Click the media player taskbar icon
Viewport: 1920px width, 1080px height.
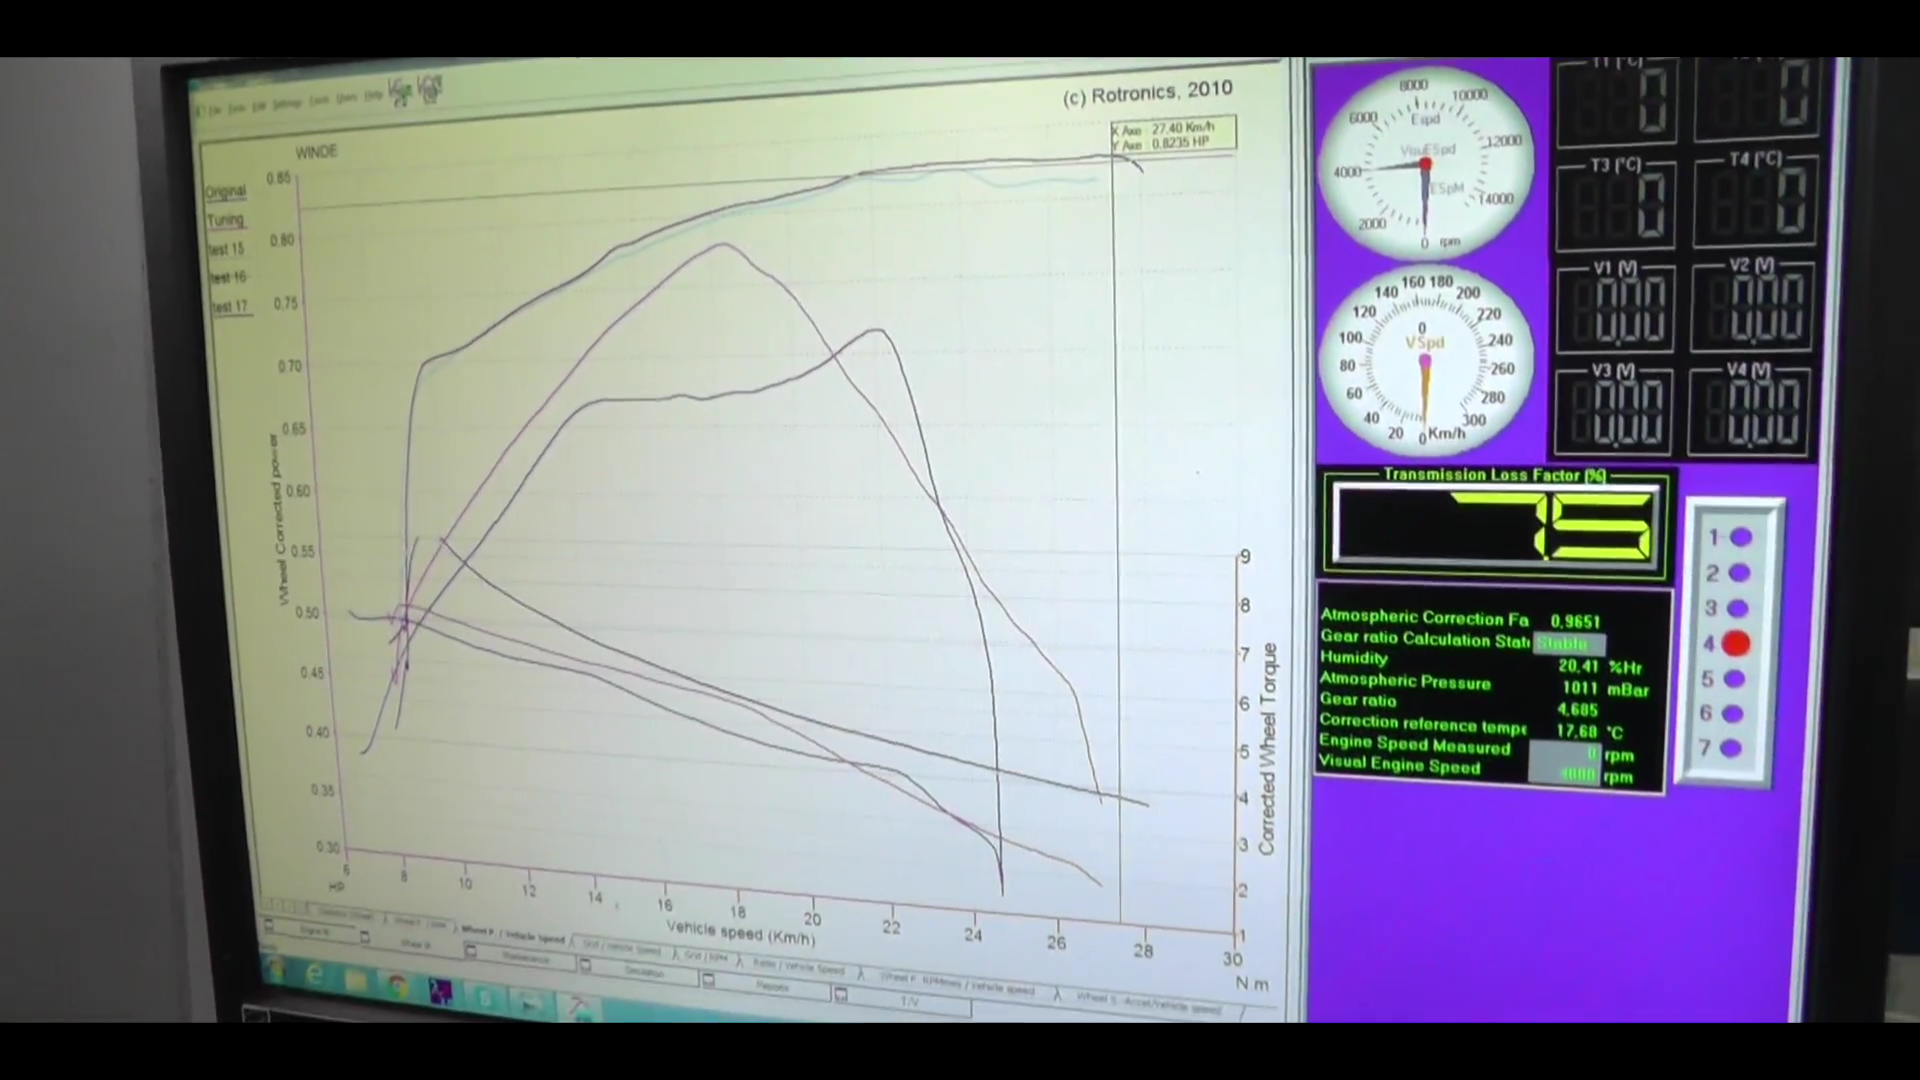click(529, 1005)
